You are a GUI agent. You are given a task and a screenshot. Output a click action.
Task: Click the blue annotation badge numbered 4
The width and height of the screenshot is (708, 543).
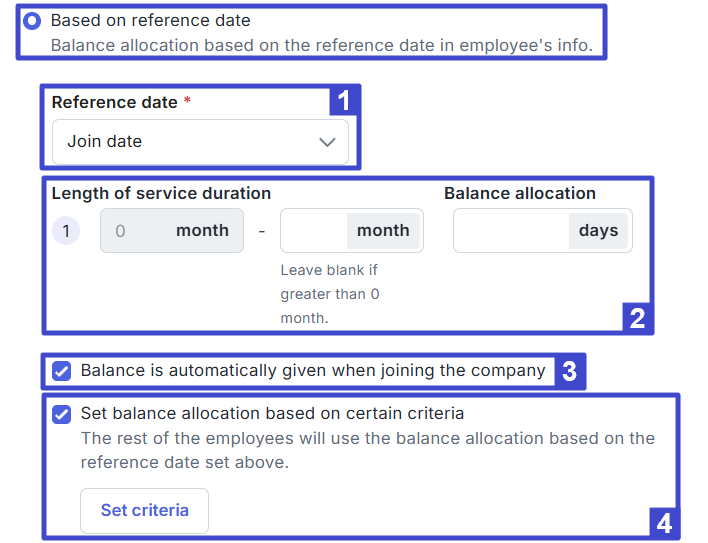coord(663,522)
